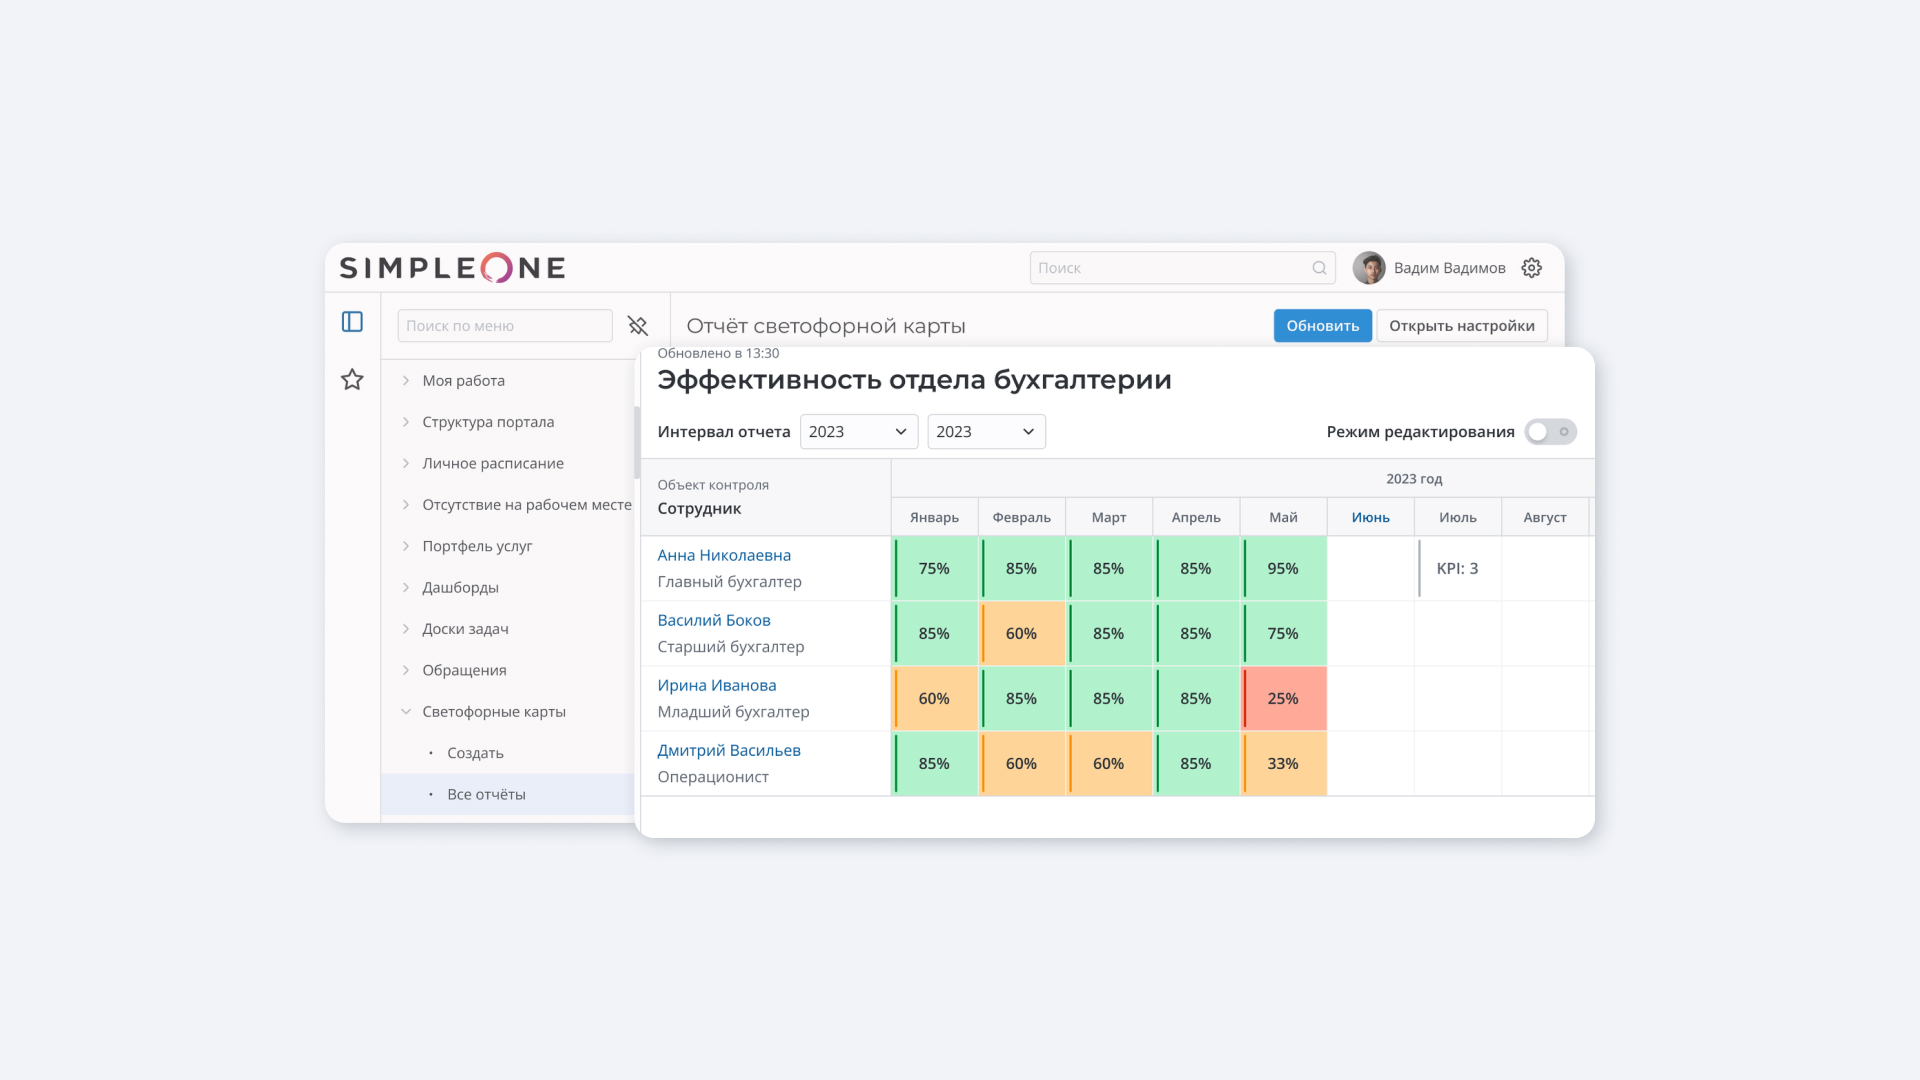The image size is (1920, 1080).
Task: Open Анна Николаевна's employee profile
Action: (x=723, y=555)
